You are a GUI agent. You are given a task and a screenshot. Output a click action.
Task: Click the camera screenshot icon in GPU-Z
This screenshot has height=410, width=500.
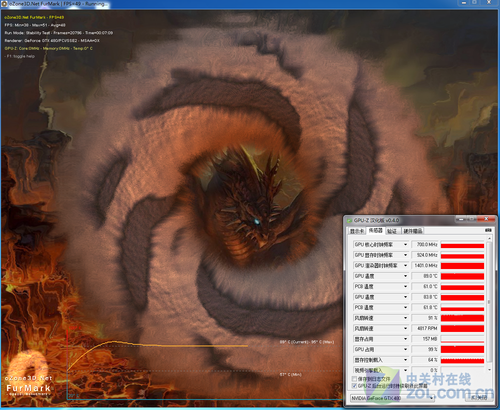(488, 230)
